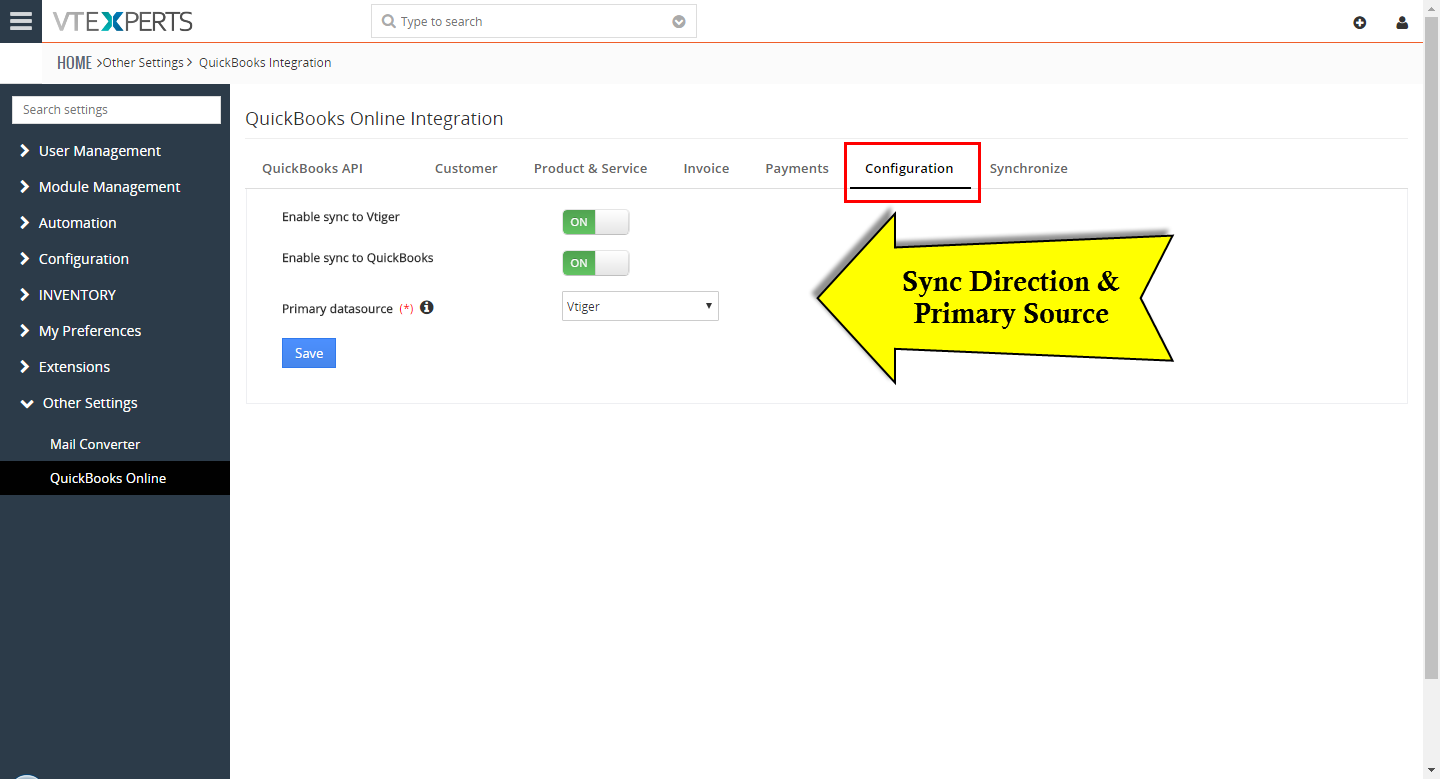Screen dimensions: 1440x779
Task: Toggle Enable sync to Vtiger switch
Action: [596, 222]
